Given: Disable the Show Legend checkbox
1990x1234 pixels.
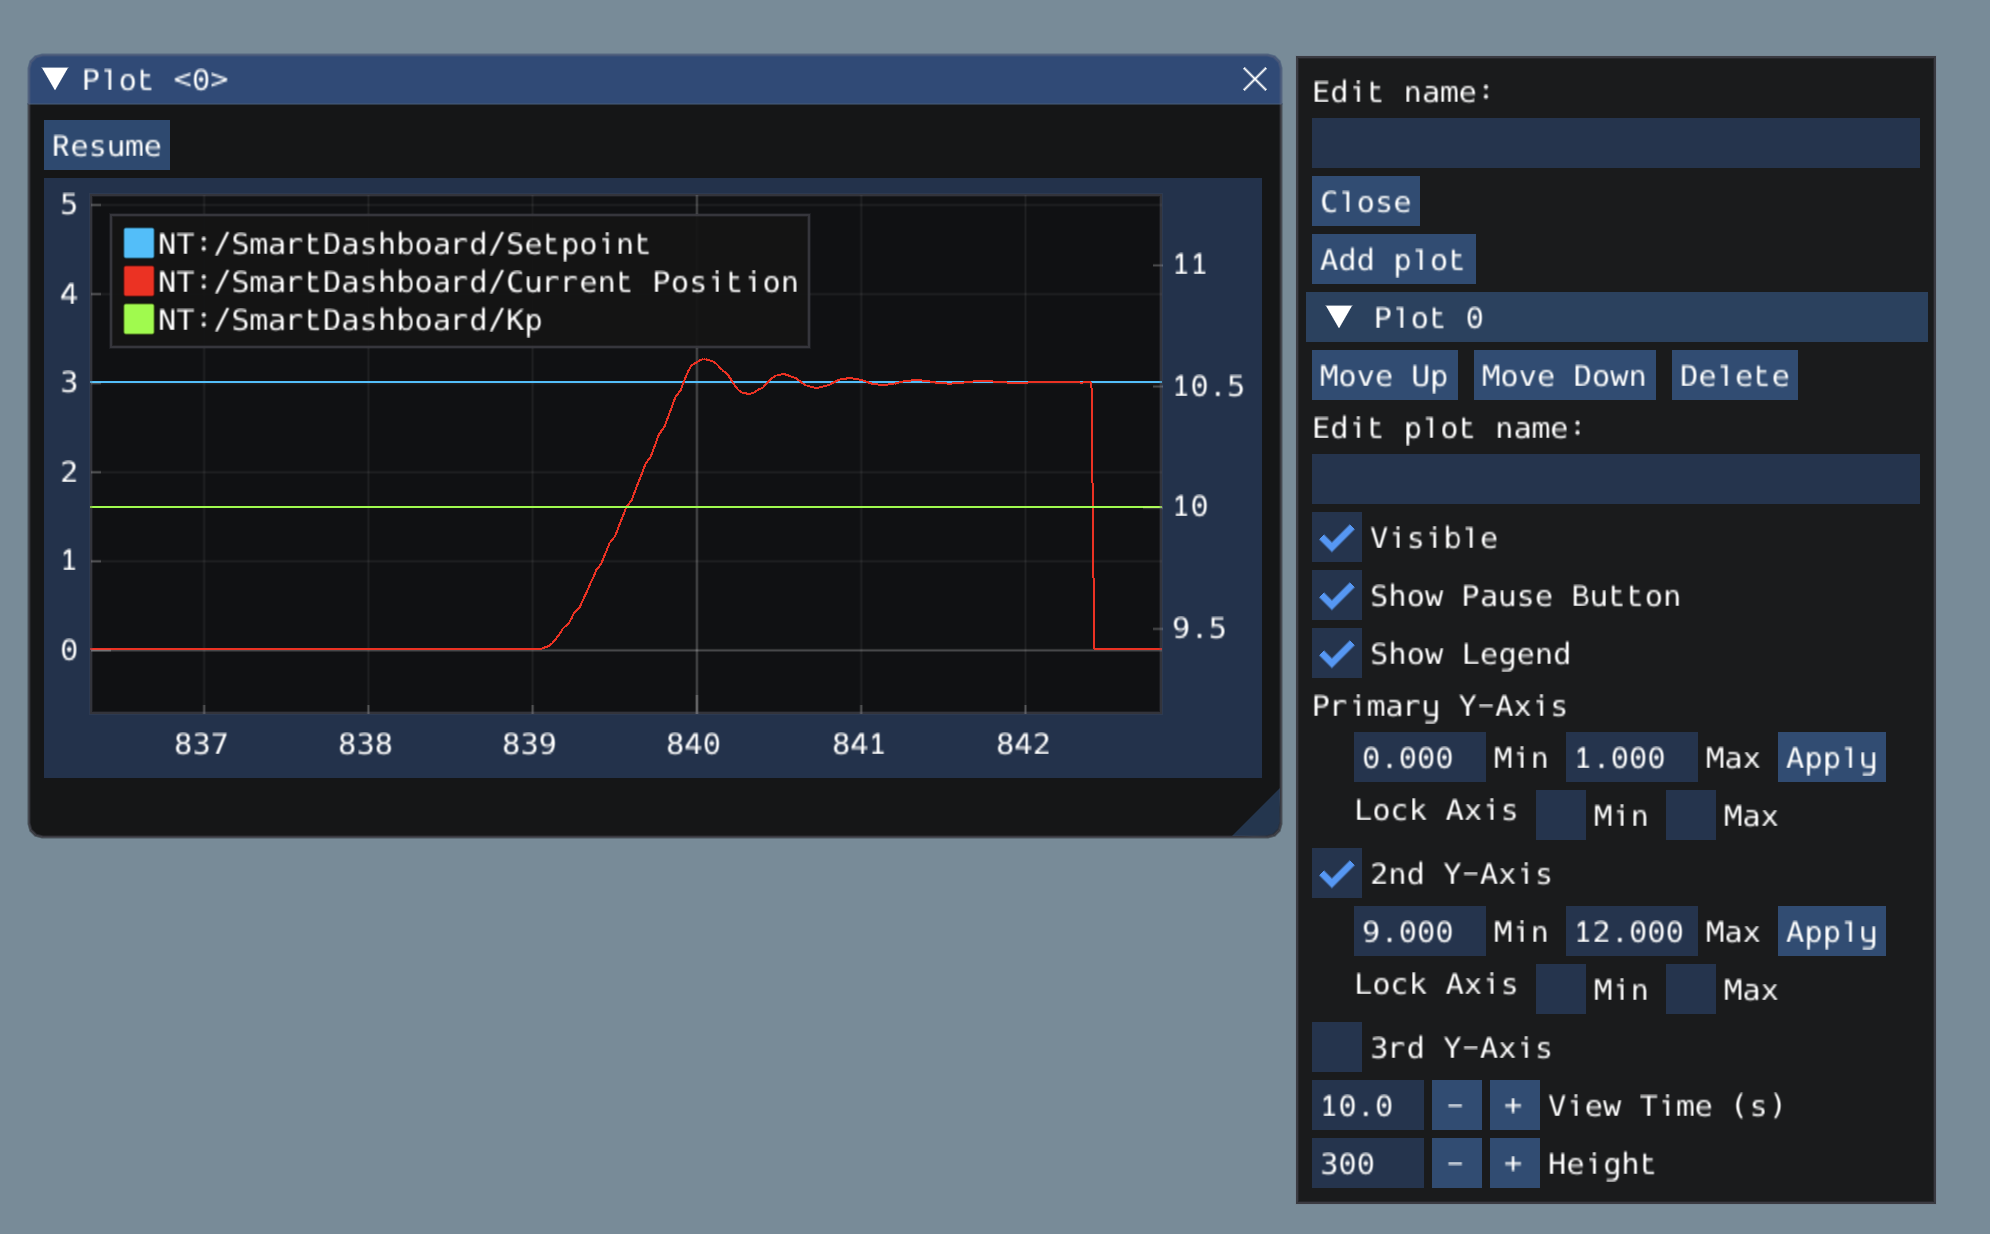Looking at the screenshot, I should 1337,654.
